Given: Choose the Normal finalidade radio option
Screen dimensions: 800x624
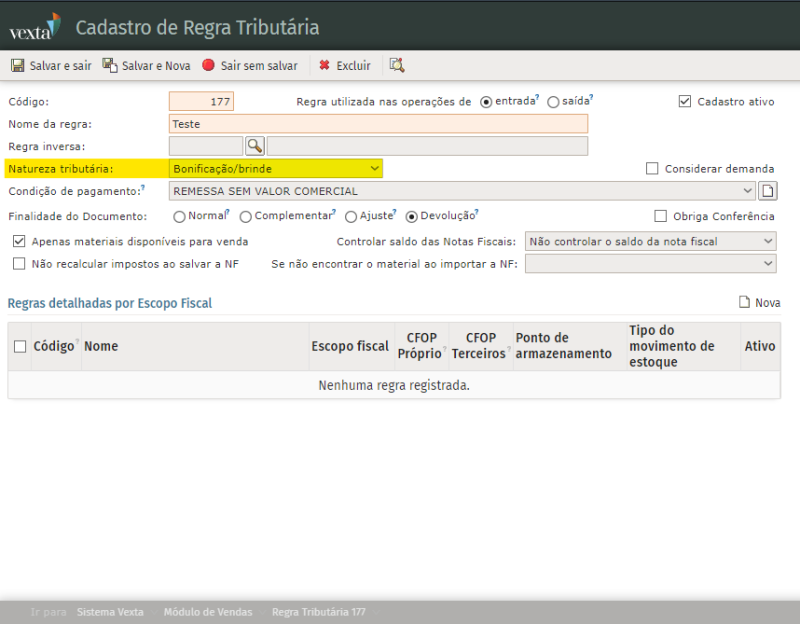Looking at the screenshot, I should tap(179, 216).
